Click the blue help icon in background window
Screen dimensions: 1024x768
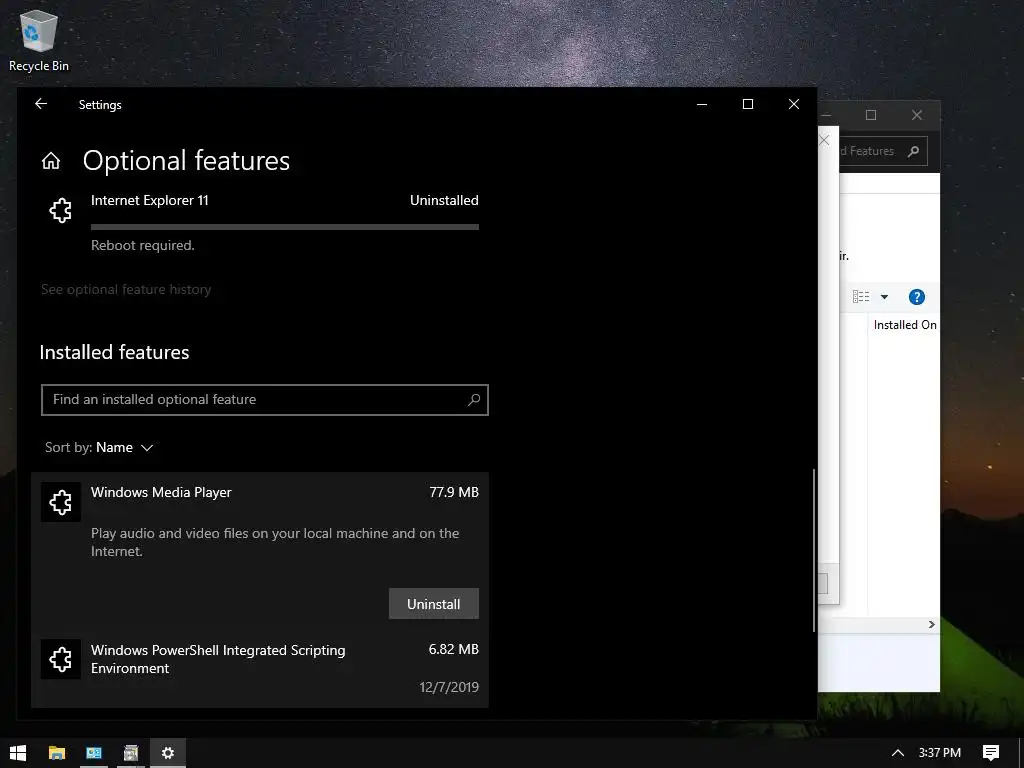pyautogui.click(x=916, y=297)
